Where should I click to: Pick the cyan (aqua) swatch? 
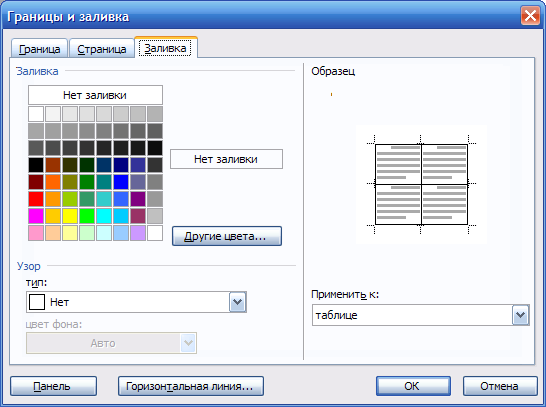coord(104,216)
